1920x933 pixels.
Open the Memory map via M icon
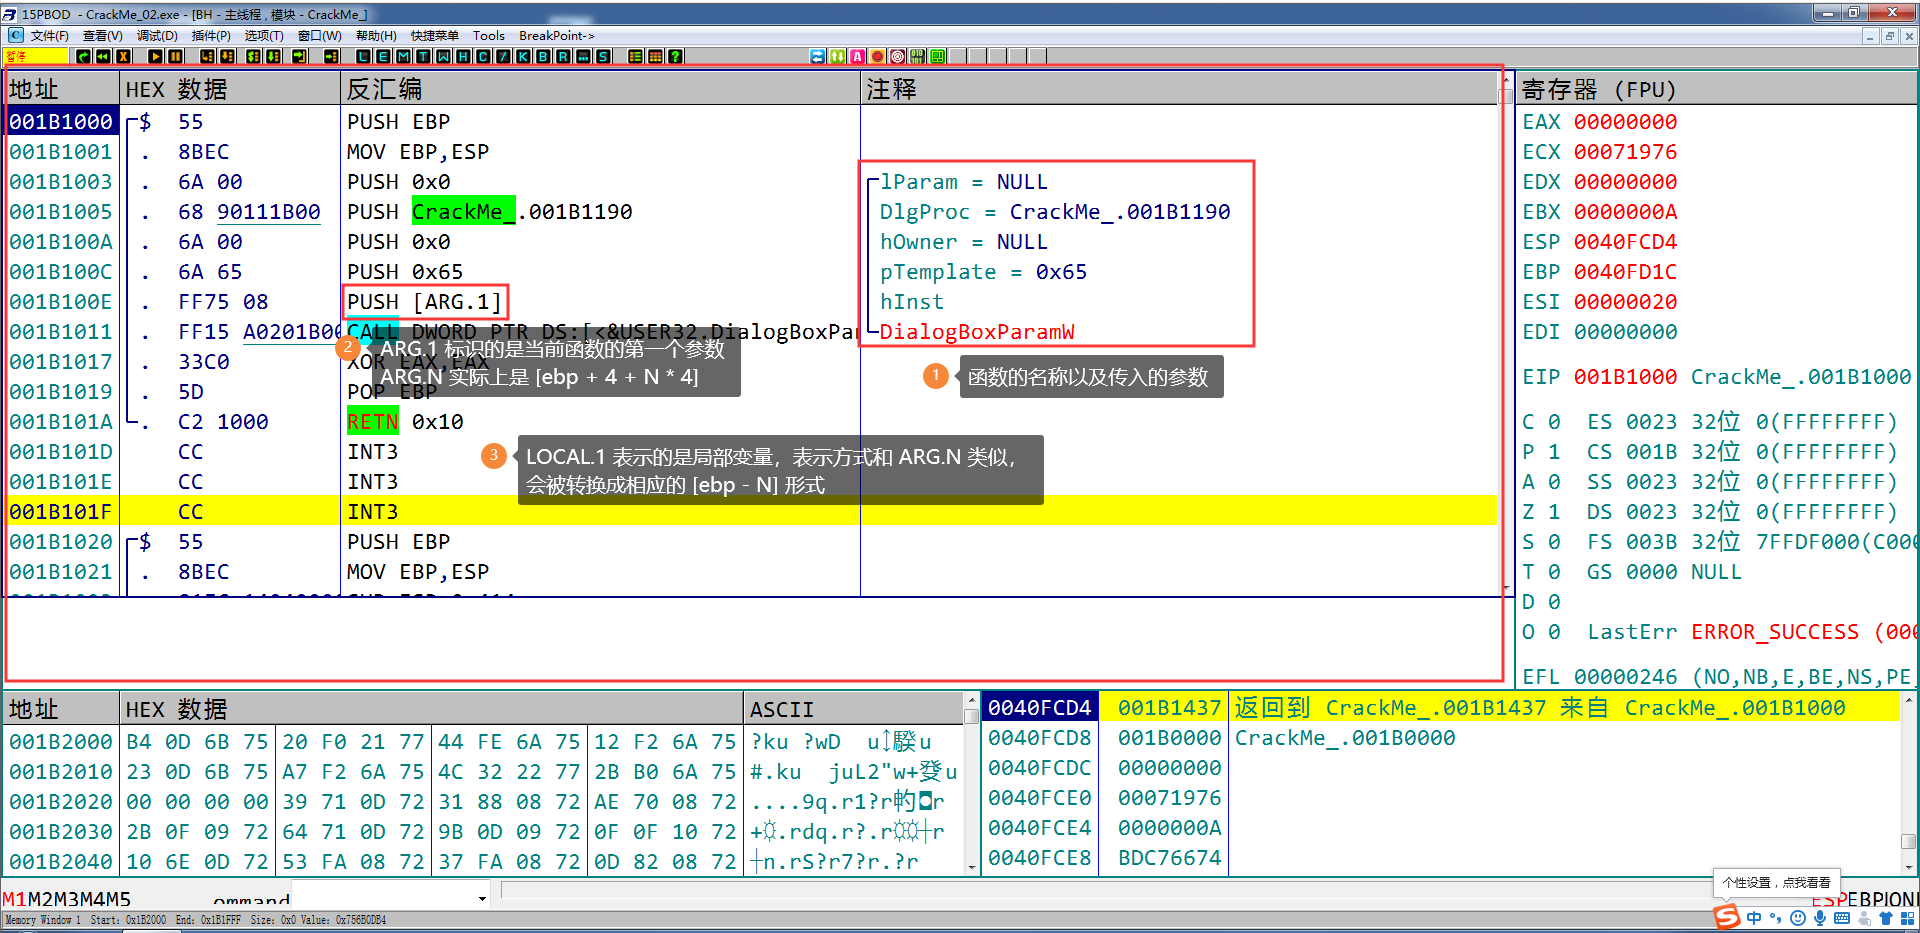coord(403,56)
